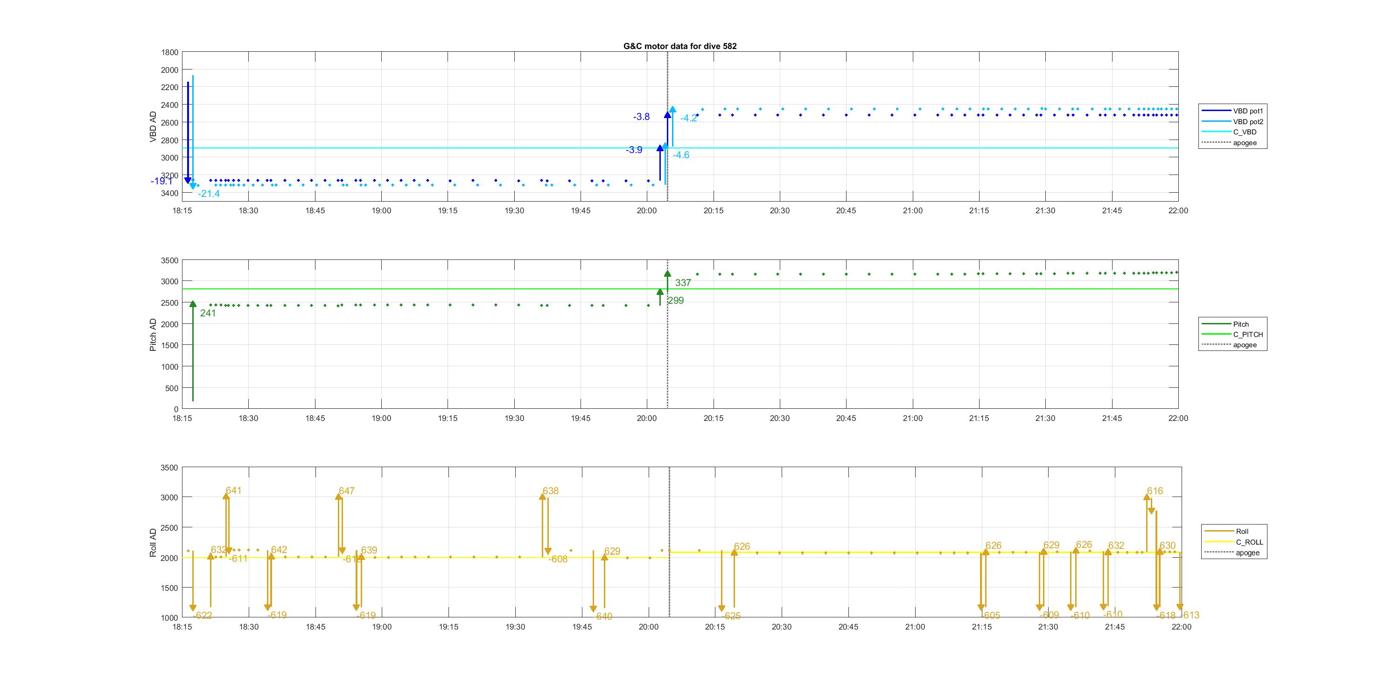Click the '241' annotation in the Pitch plot
This screenshot has height=693, width=1400.
pos(208,313)
